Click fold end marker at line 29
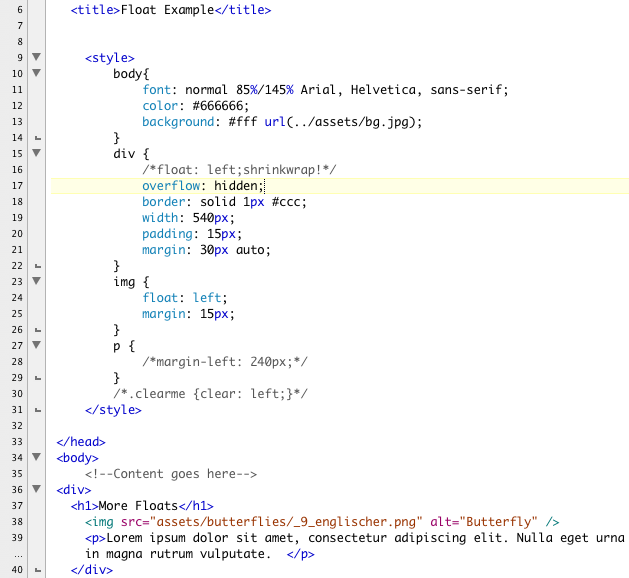This screenshot has width=629, height=578. [37, 378]
